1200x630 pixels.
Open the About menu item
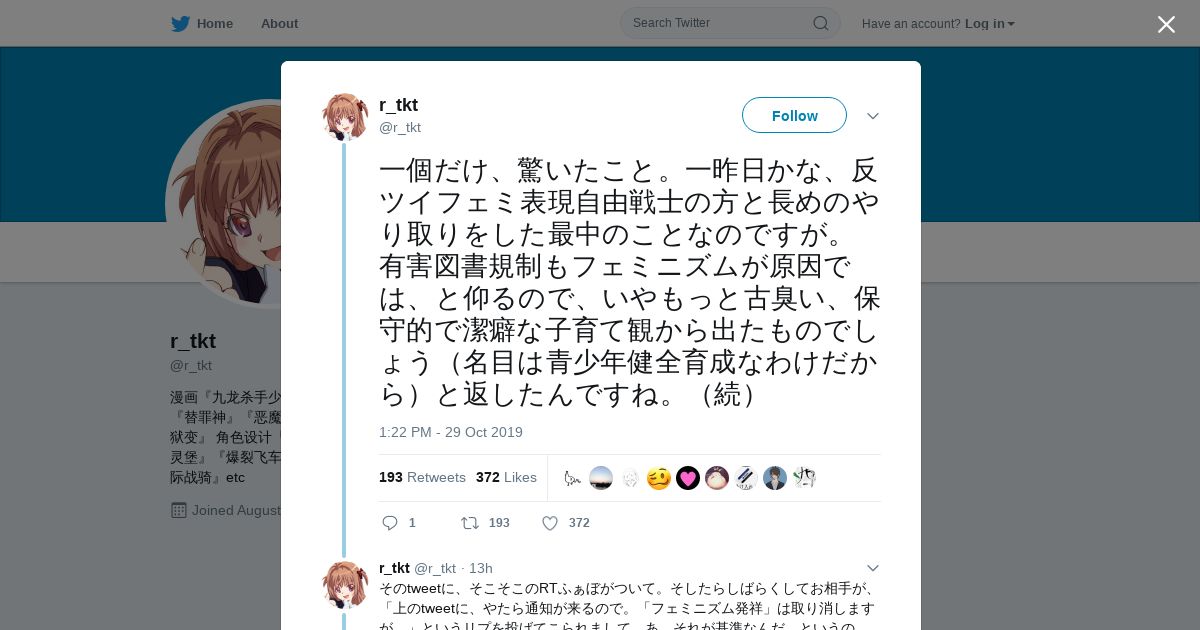tap(279, 23)
